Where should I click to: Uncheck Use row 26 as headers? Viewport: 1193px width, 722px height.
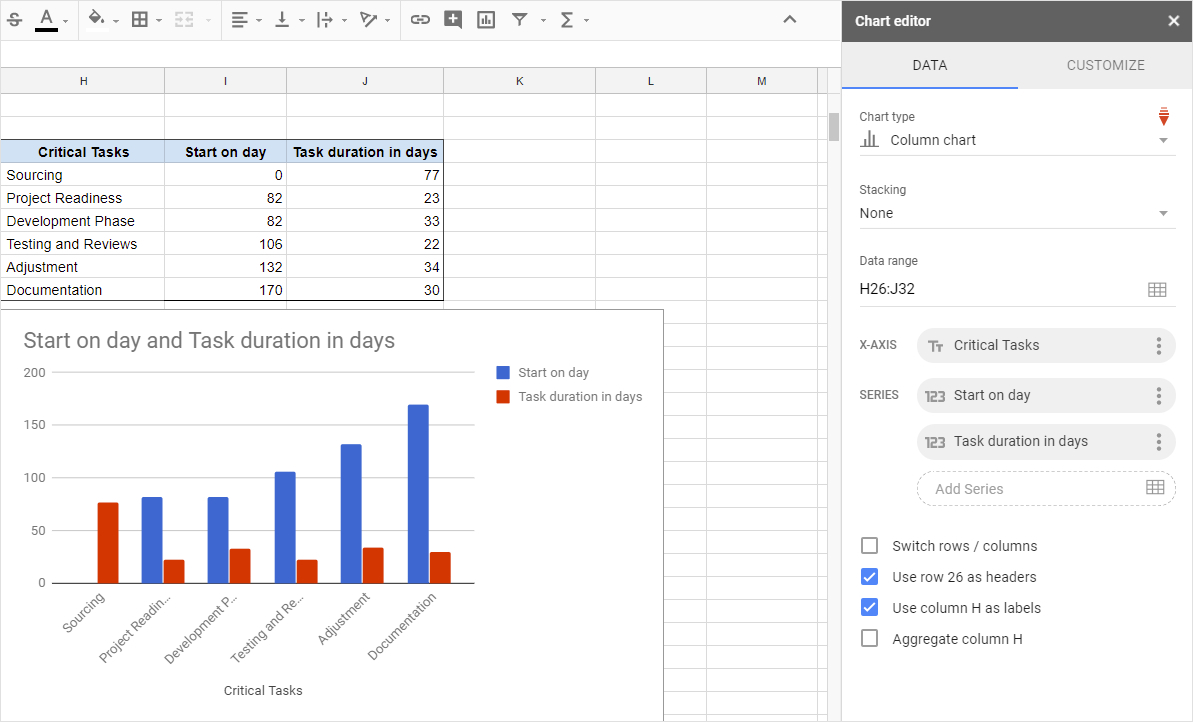(x=870, y=577)
